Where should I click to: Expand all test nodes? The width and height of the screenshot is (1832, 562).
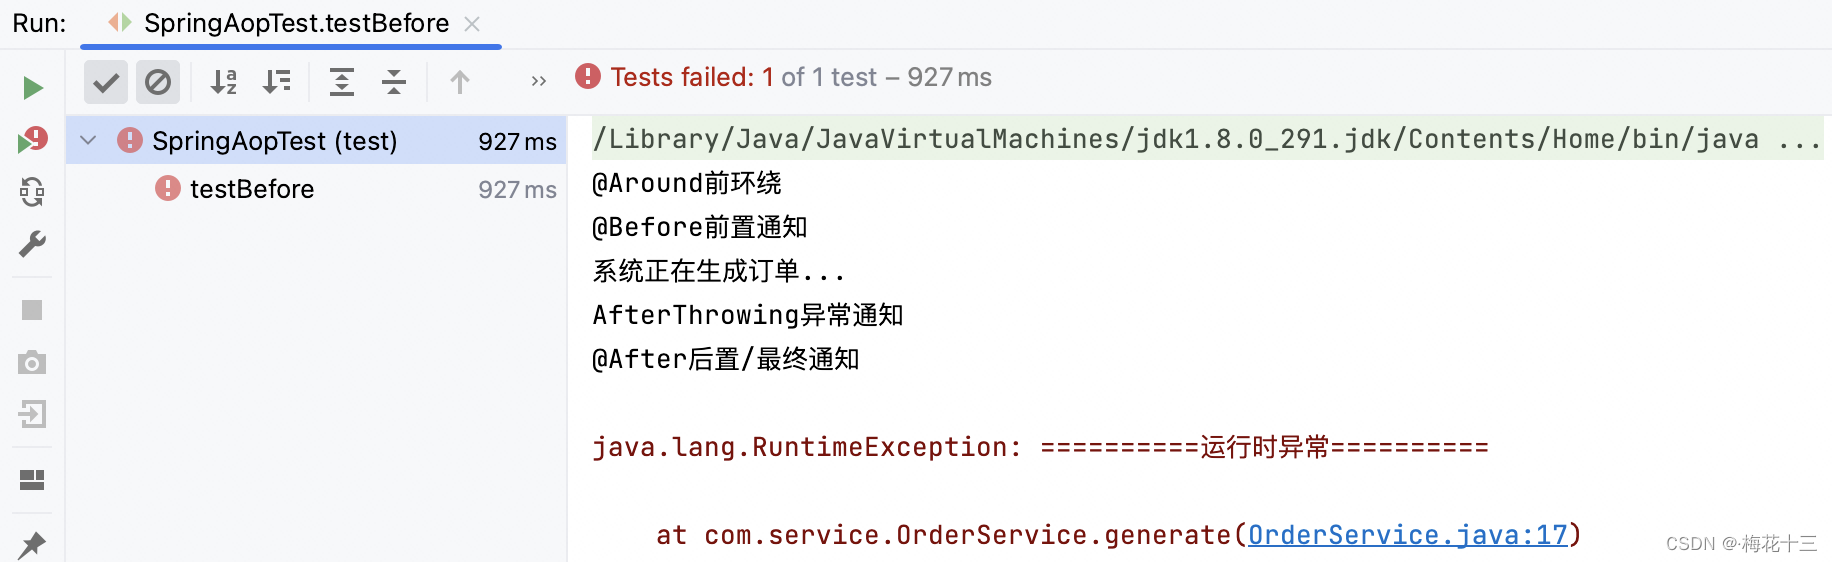[x=342, y=82]
